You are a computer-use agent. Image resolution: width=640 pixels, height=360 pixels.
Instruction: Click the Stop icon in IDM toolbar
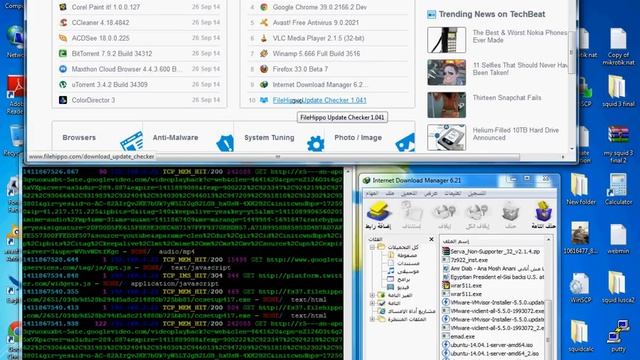coord(444,212)
